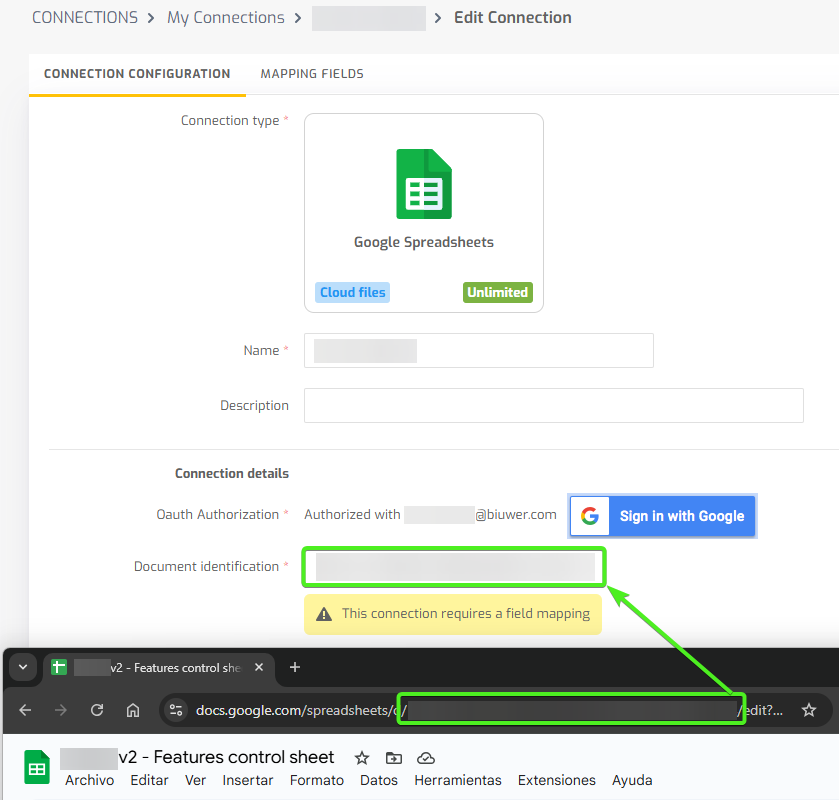Click the Connection details heading
Screen dimensions: 839x800
(232, 474)
